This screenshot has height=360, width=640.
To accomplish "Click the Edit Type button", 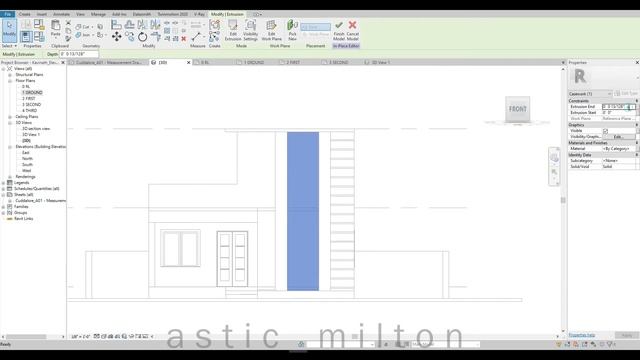I will [x=626, y=93].
